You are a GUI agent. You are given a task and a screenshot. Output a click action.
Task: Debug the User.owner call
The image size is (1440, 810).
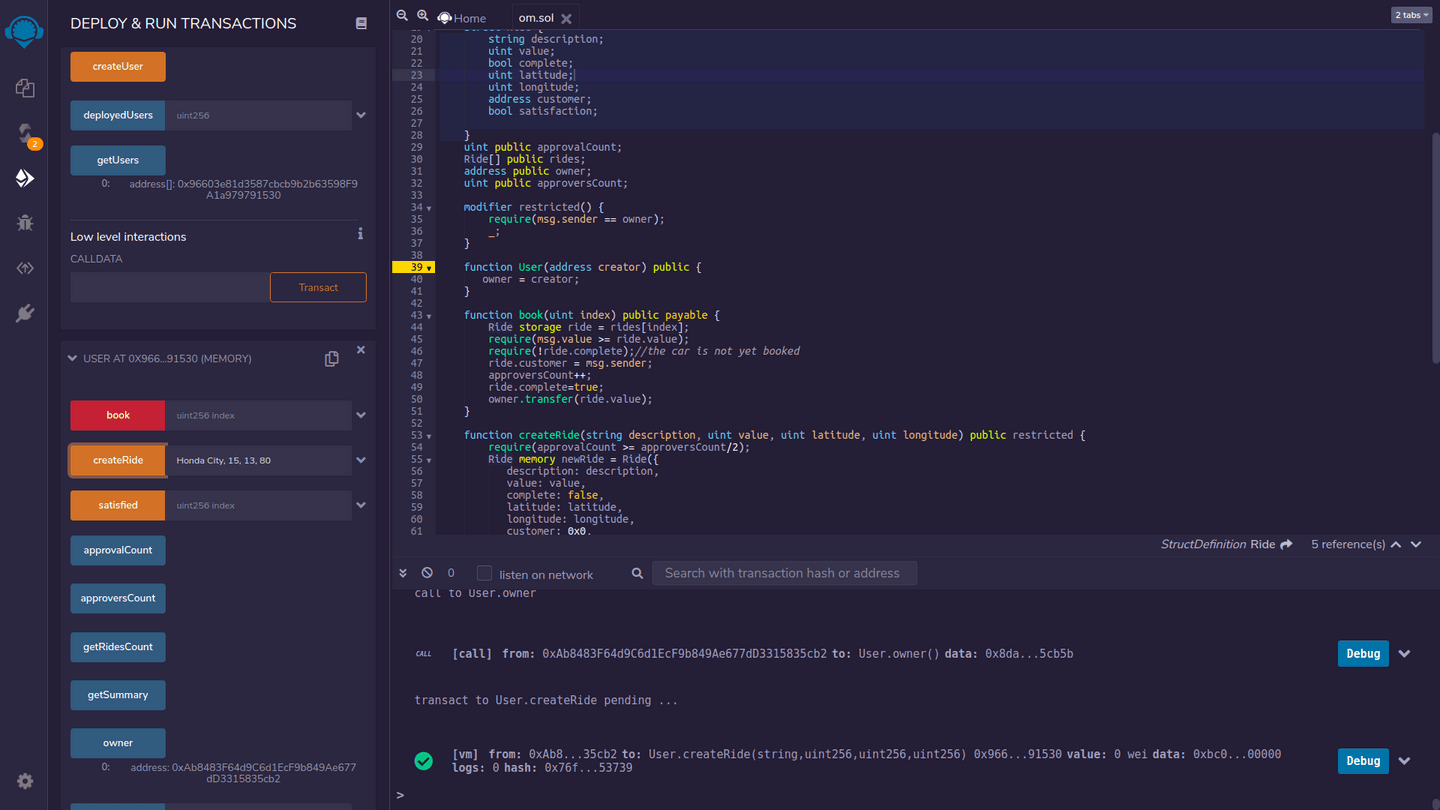click(1363, 654)
